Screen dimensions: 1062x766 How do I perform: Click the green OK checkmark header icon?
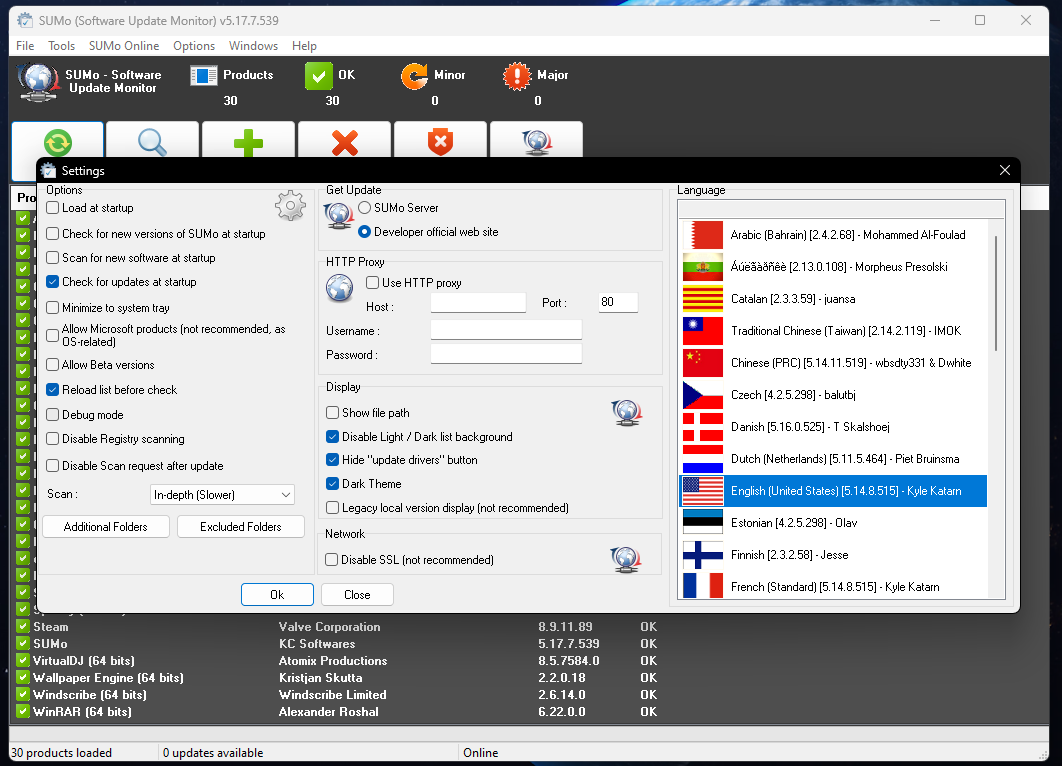click(x=318, y=76)
